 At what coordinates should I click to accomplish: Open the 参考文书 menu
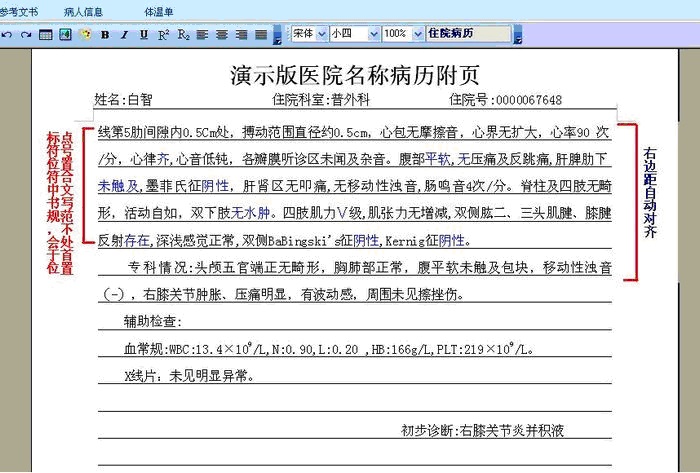(18, 12)
